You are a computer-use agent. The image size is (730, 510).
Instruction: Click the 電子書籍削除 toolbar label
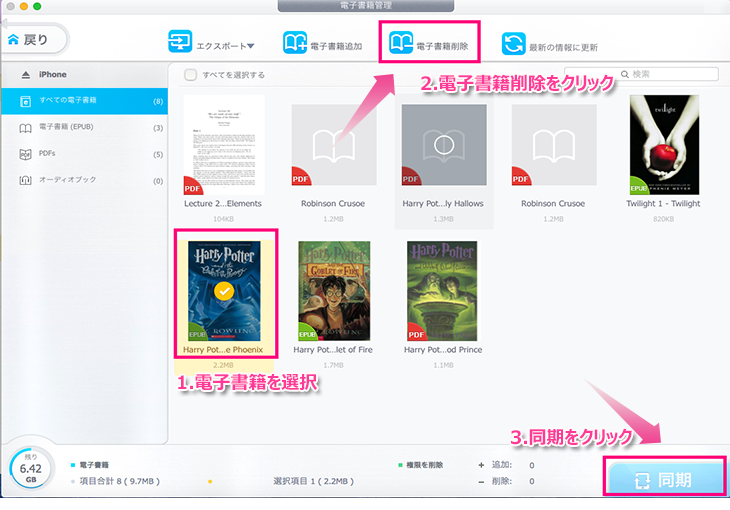pos(442,46)
